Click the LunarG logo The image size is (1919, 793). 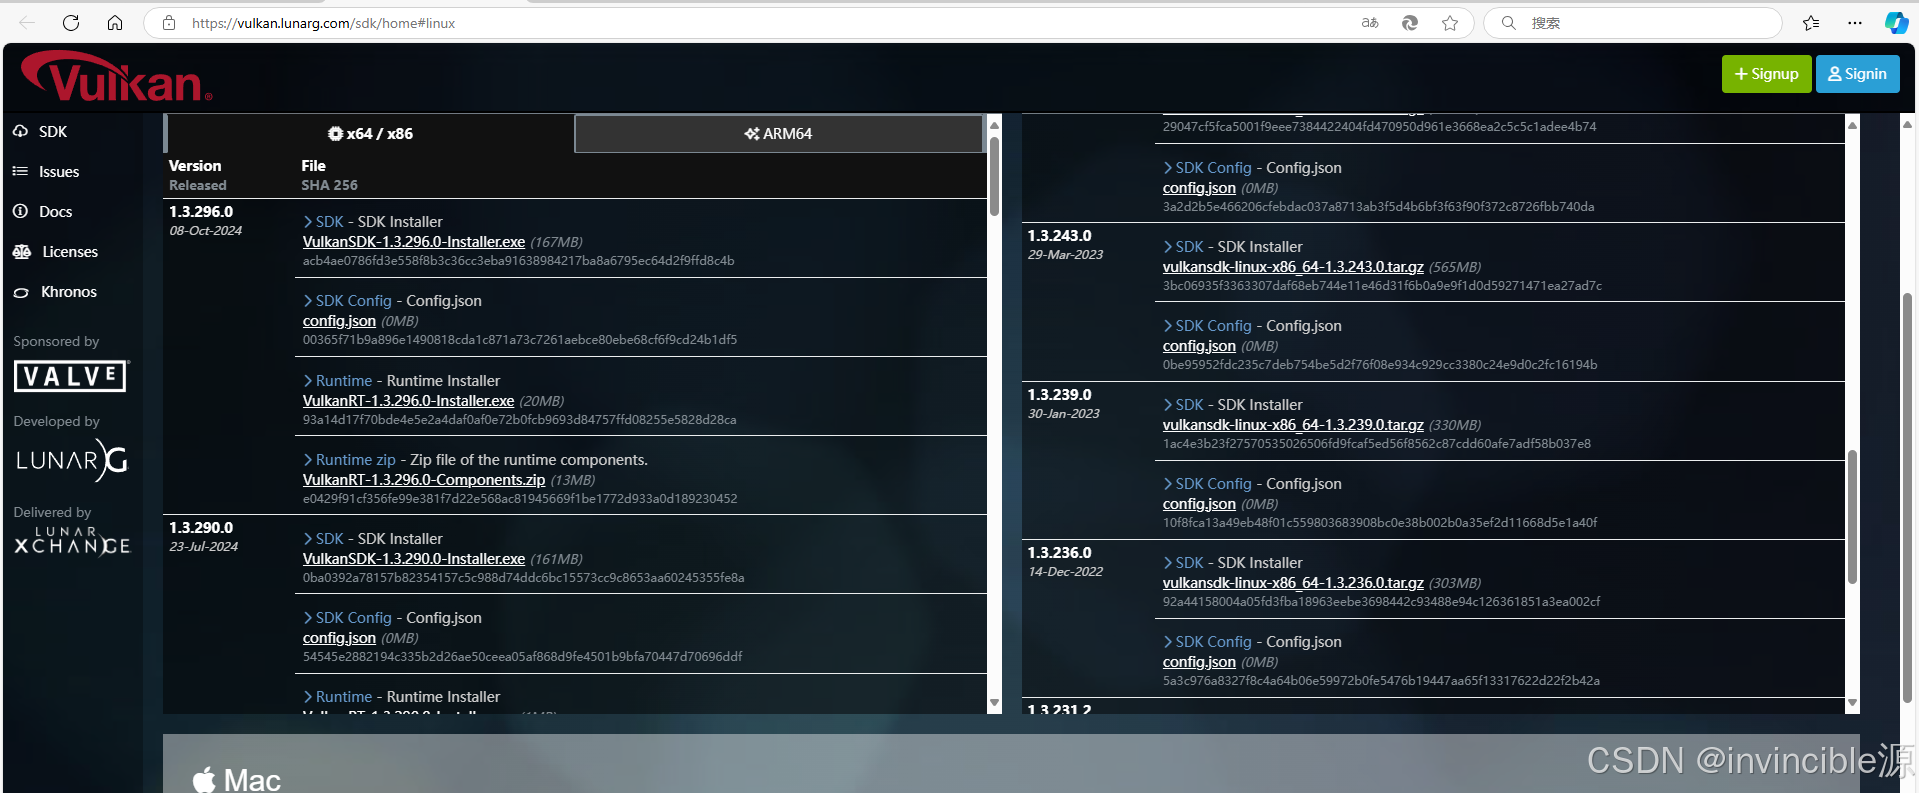[72, 460]
